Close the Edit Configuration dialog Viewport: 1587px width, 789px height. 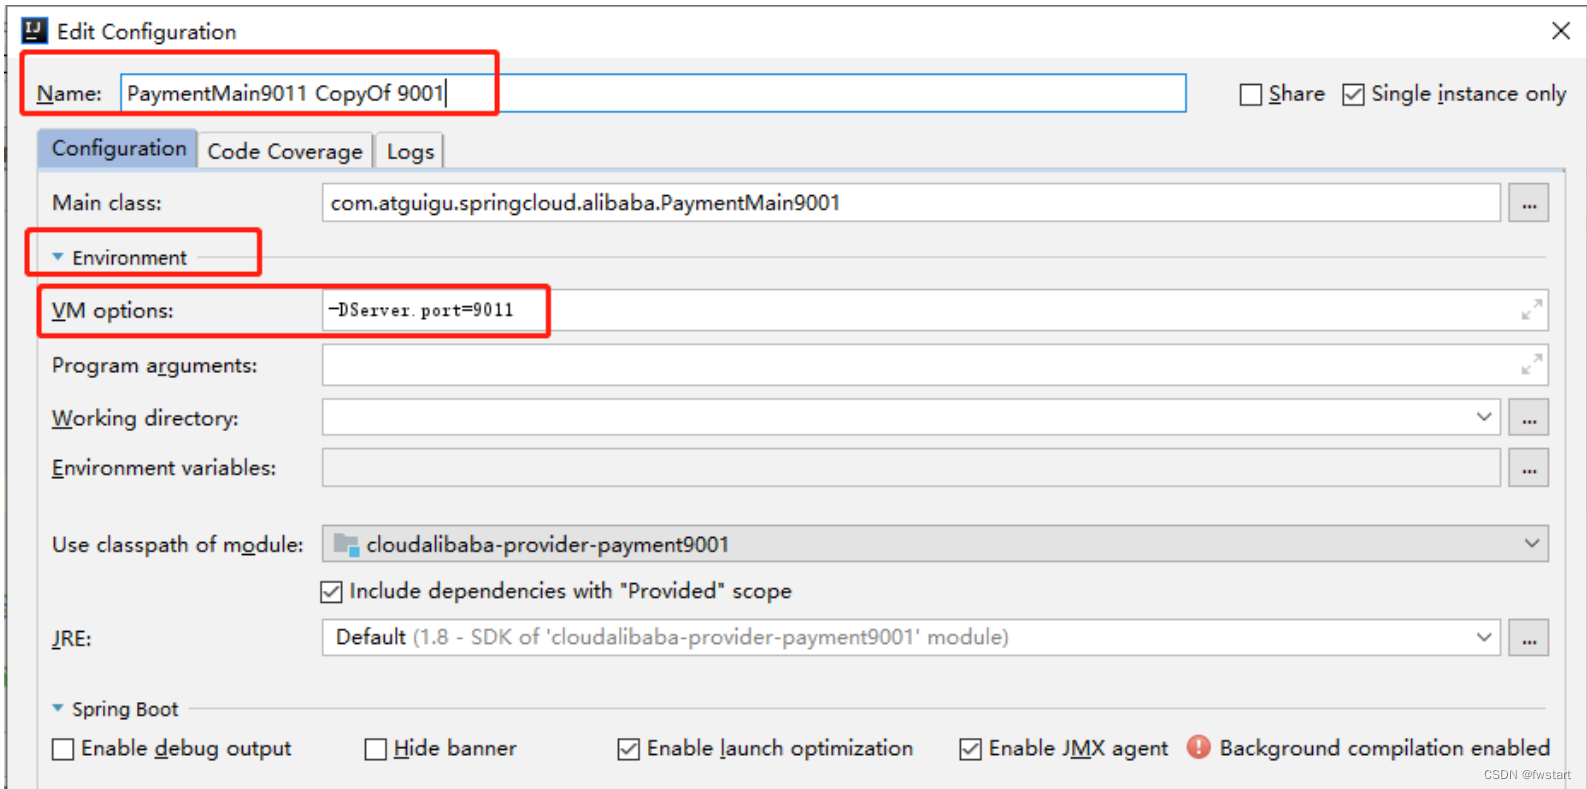[x=1561, y=31]
